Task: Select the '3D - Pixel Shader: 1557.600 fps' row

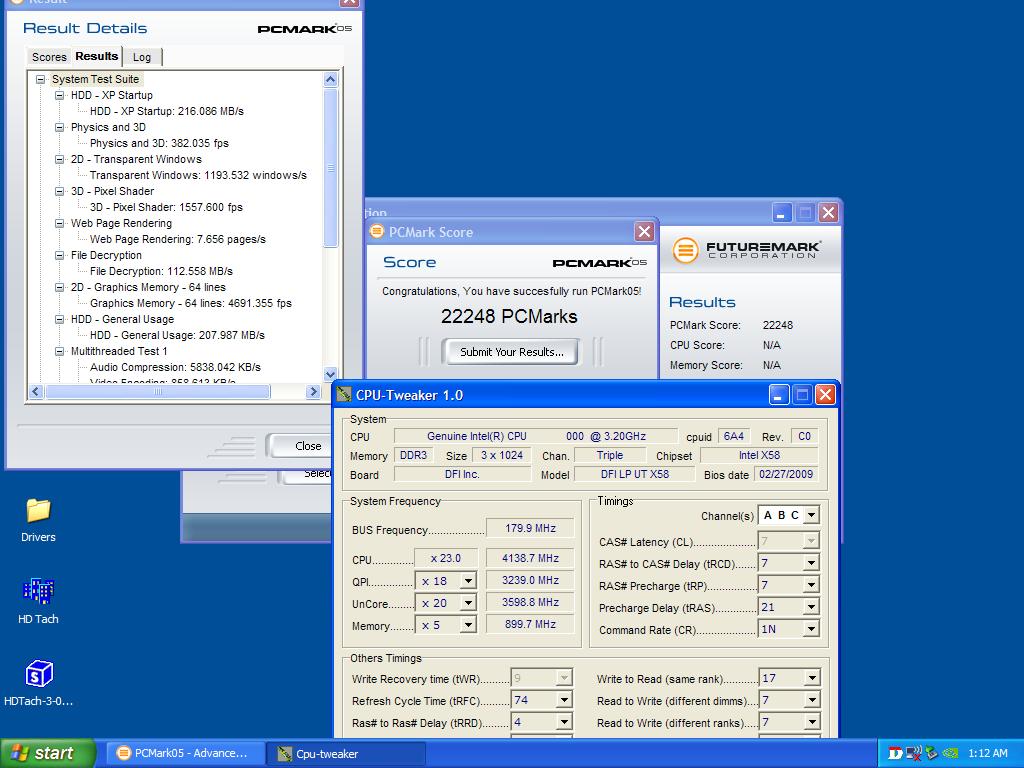Action: (166, 207)
